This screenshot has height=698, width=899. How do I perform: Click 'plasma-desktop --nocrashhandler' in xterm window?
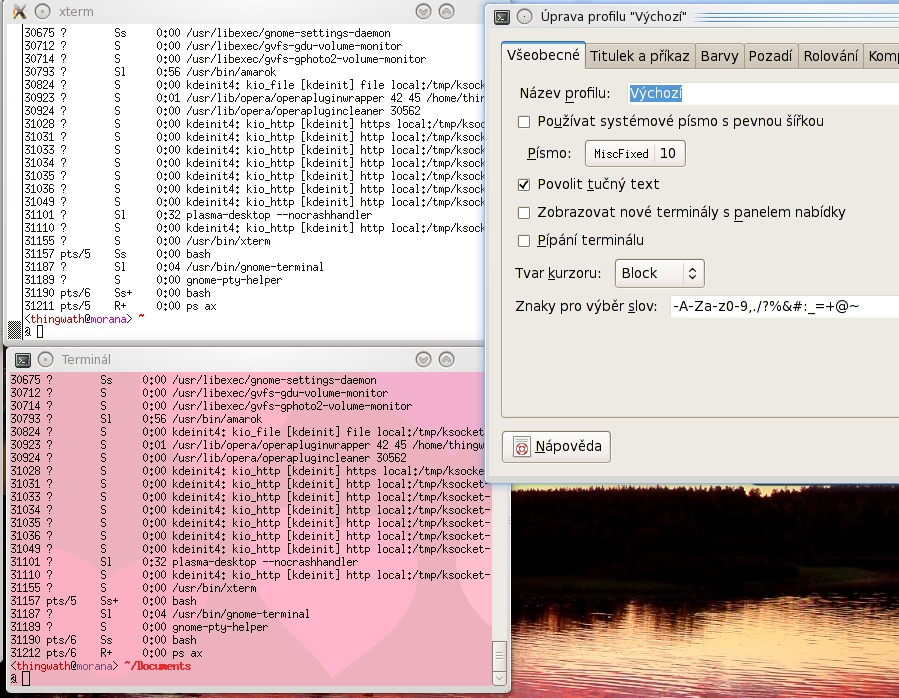coord(279,215)
